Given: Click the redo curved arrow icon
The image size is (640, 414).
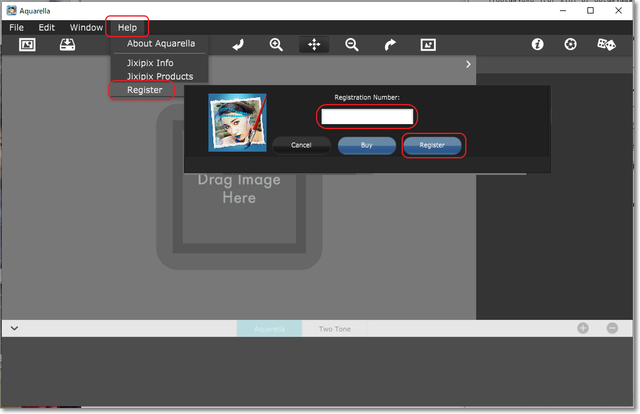Looking at the screenshot, I should (390, 45).
